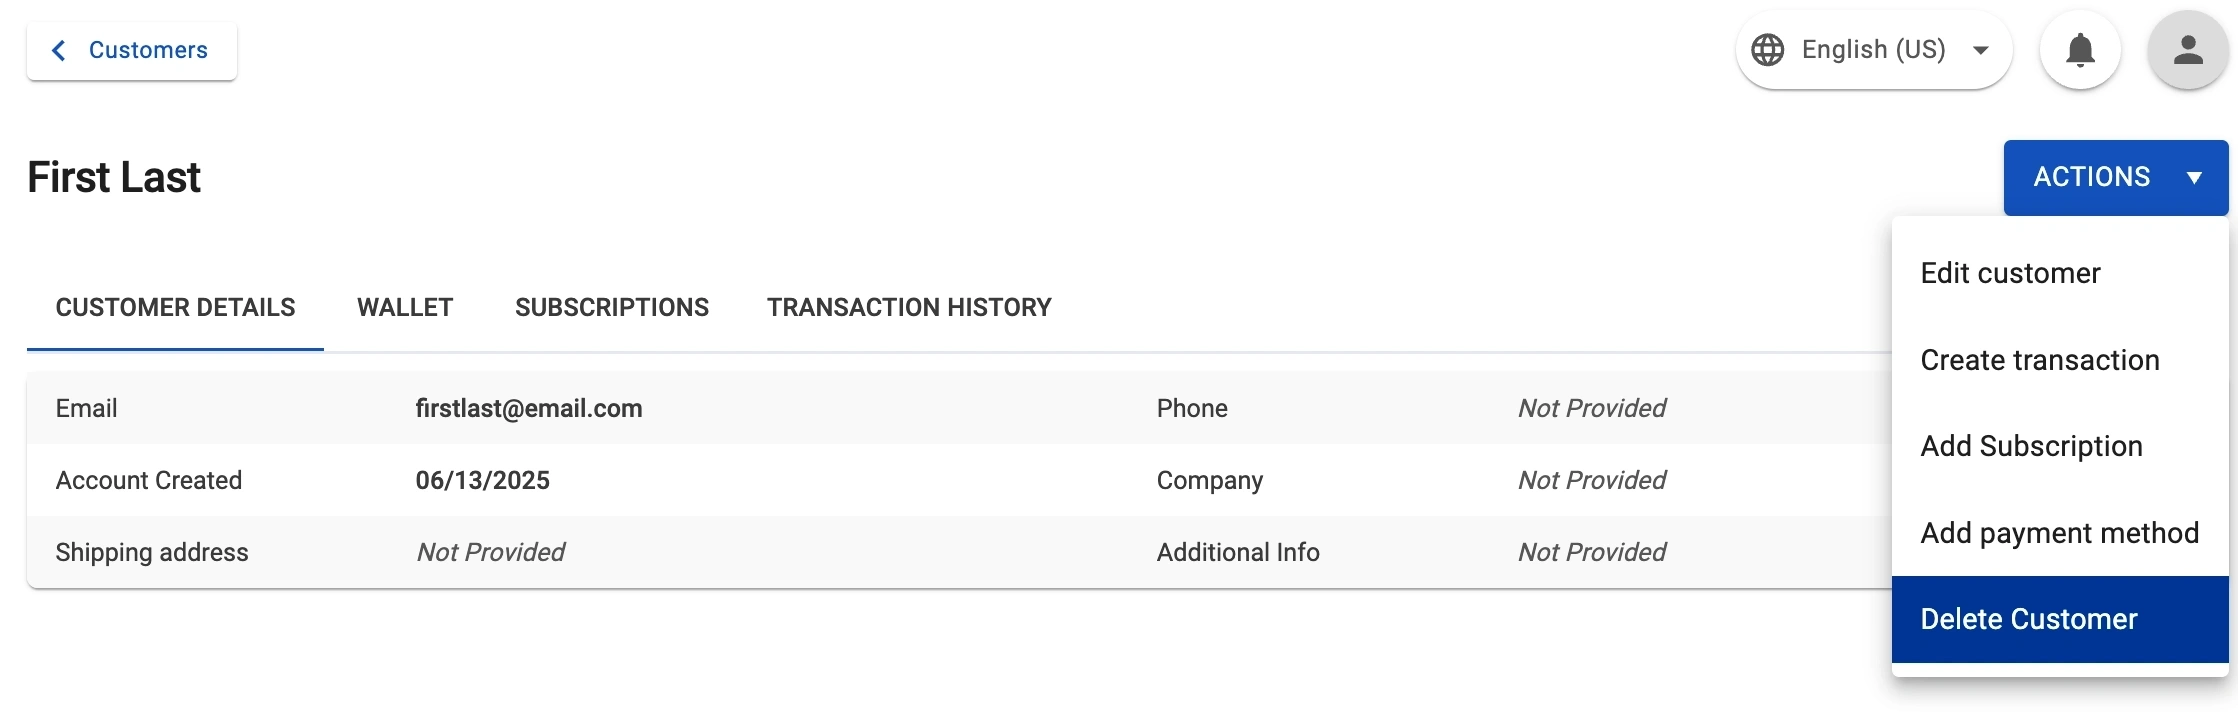Switch to the Wallet tab
The image size is (2238, 714).
pos(405,307)
